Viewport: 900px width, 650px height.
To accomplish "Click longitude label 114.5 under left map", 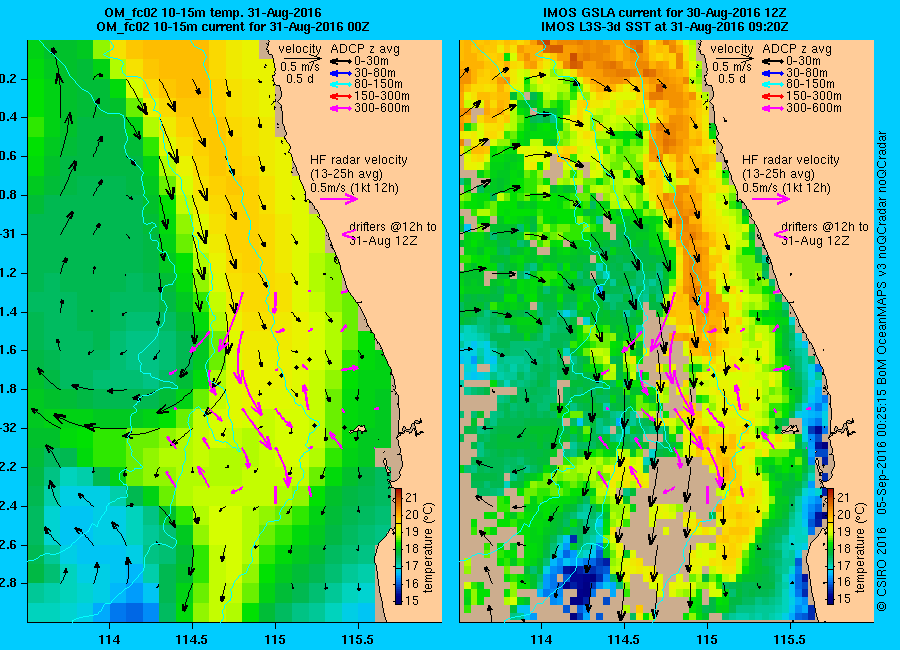I will (x=192, y=639).
